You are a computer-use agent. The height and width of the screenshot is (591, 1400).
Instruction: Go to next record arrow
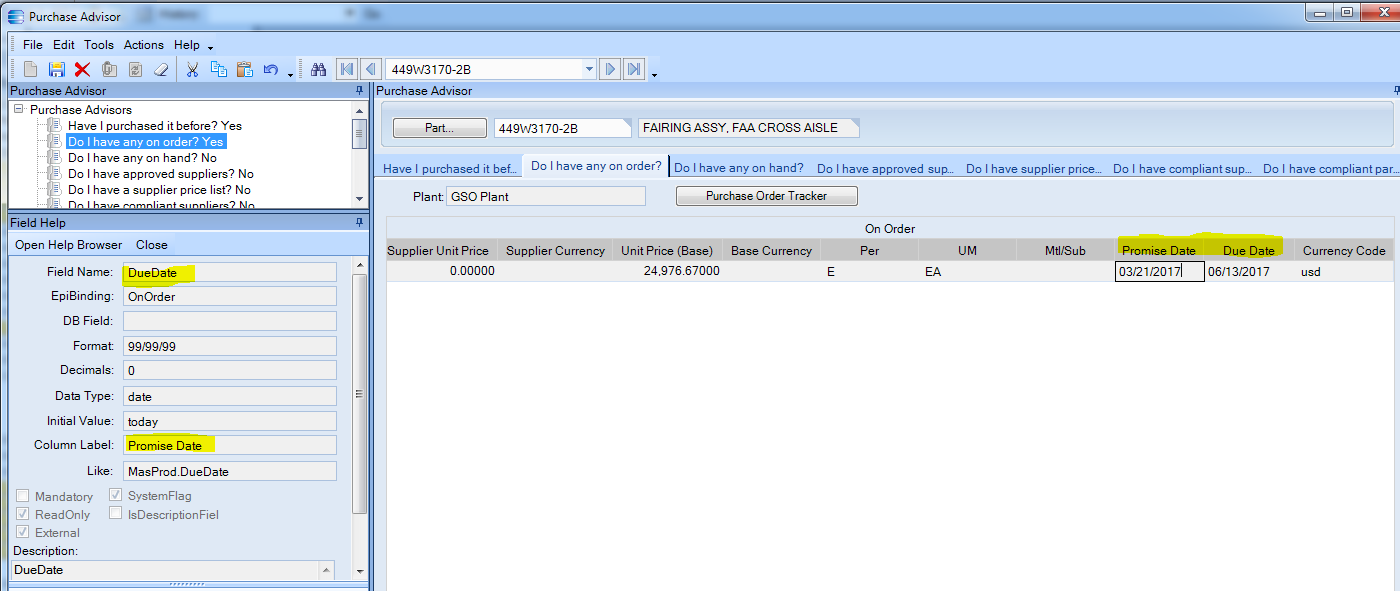pos(609,69)
